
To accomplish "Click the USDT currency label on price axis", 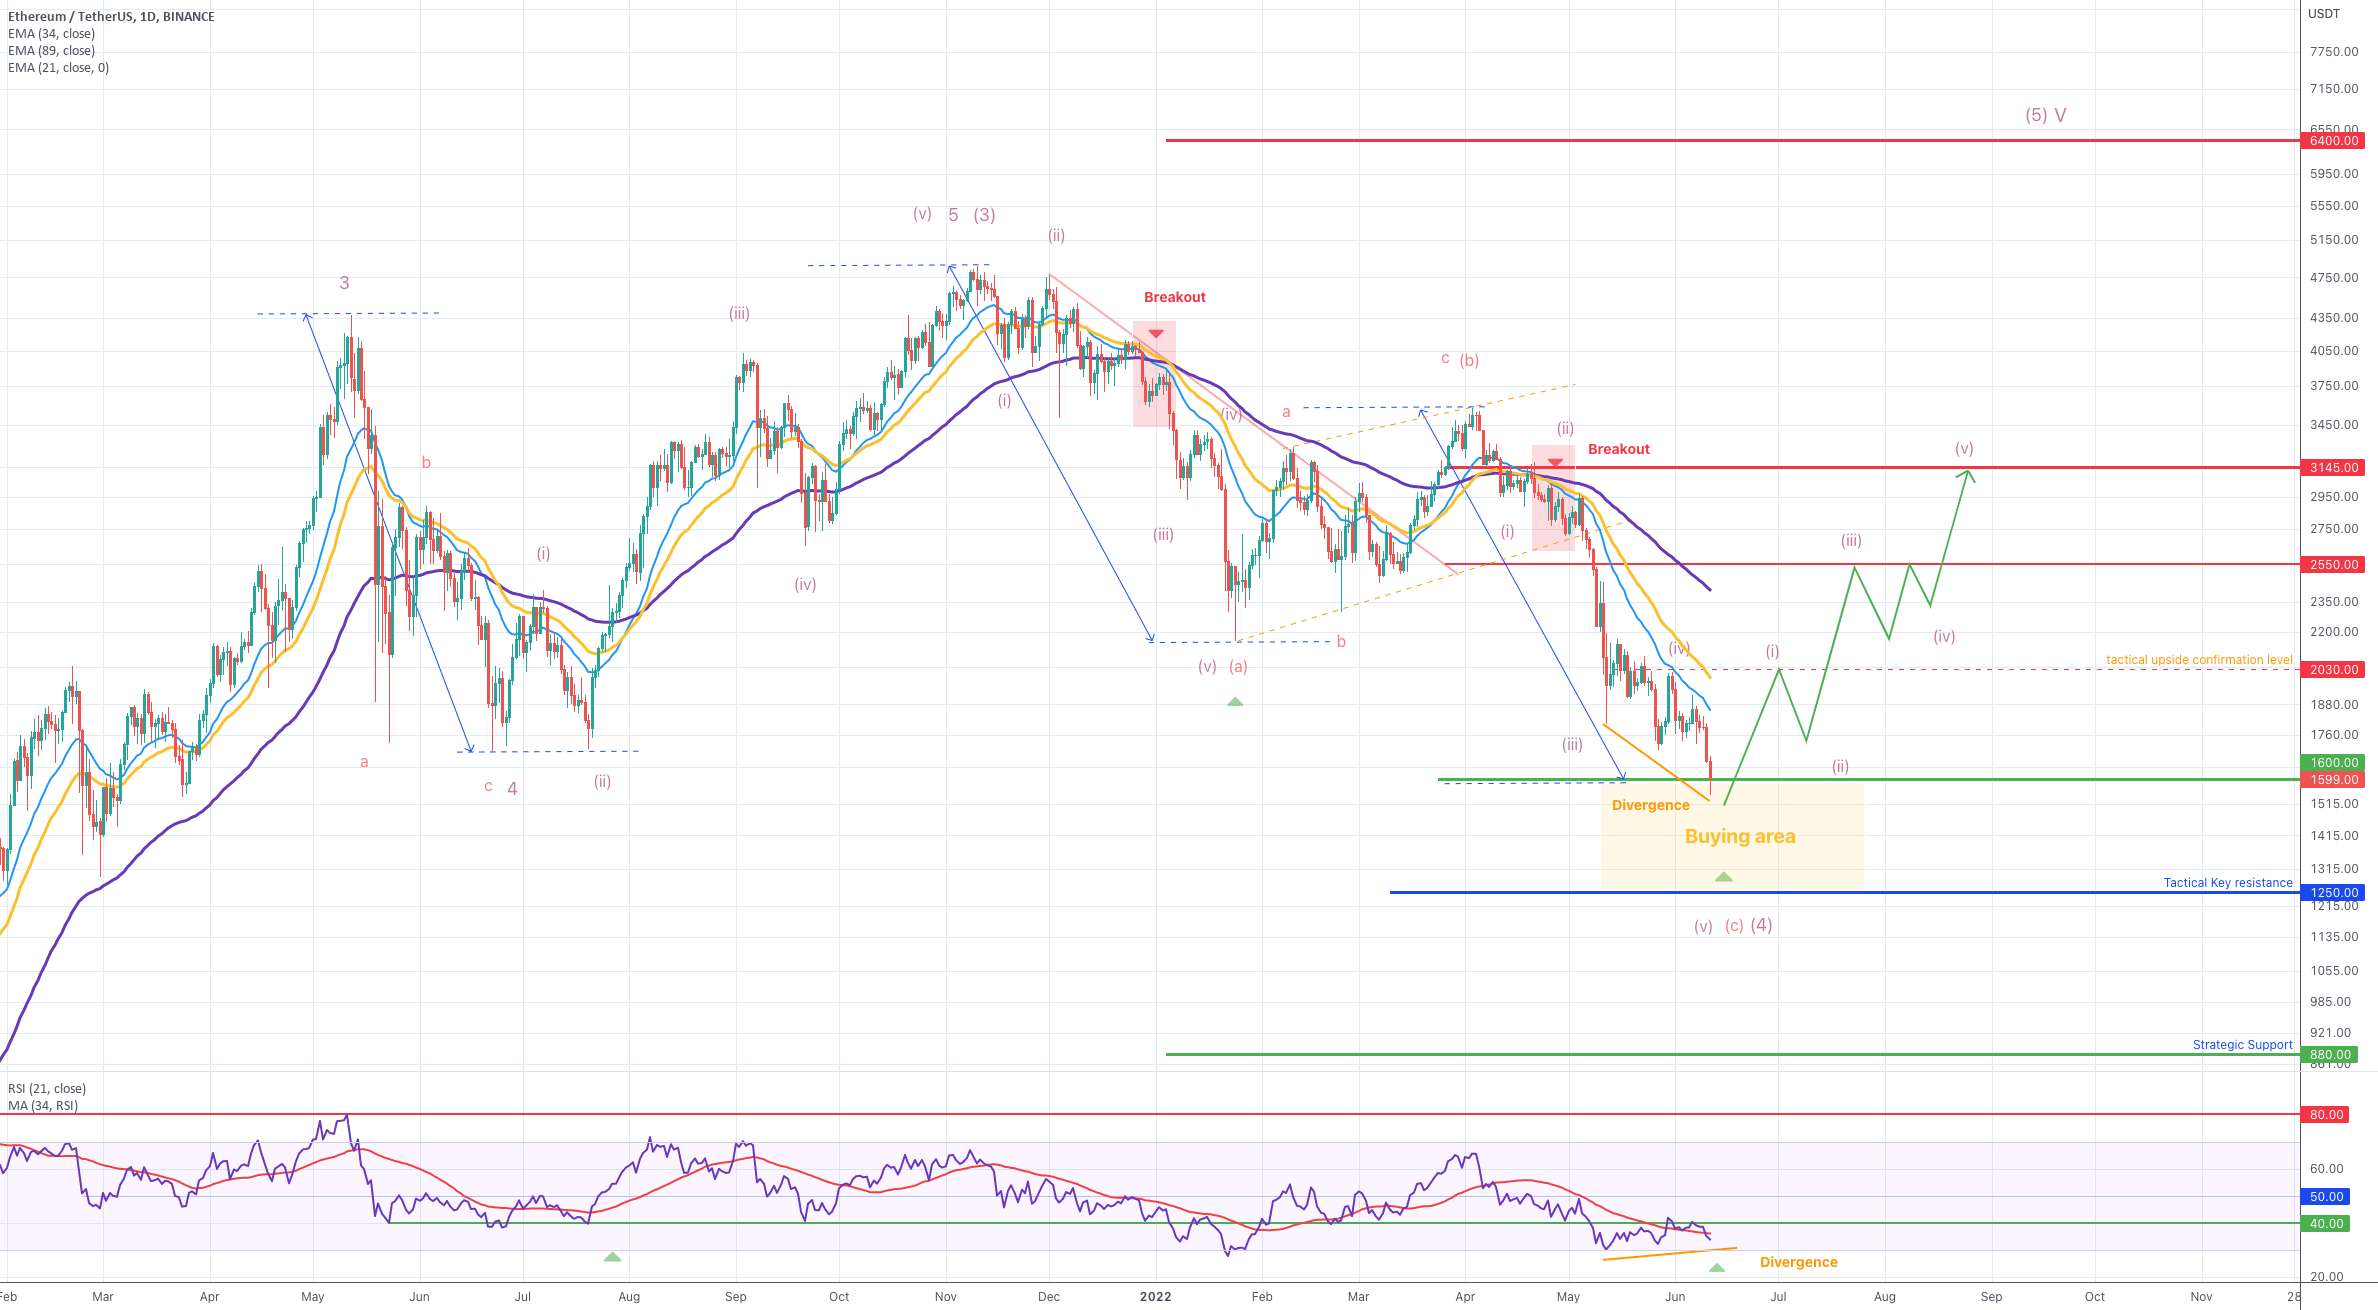I will (2324, 14).
